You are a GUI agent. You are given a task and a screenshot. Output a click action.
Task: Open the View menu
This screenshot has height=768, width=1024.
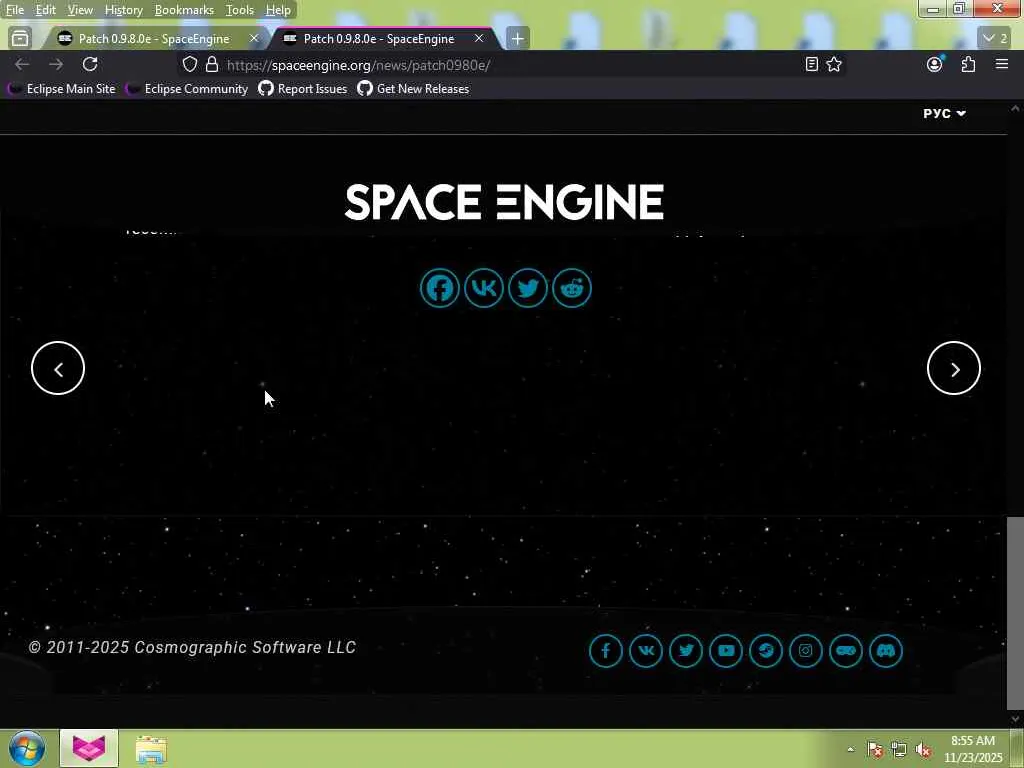[80, 10]
